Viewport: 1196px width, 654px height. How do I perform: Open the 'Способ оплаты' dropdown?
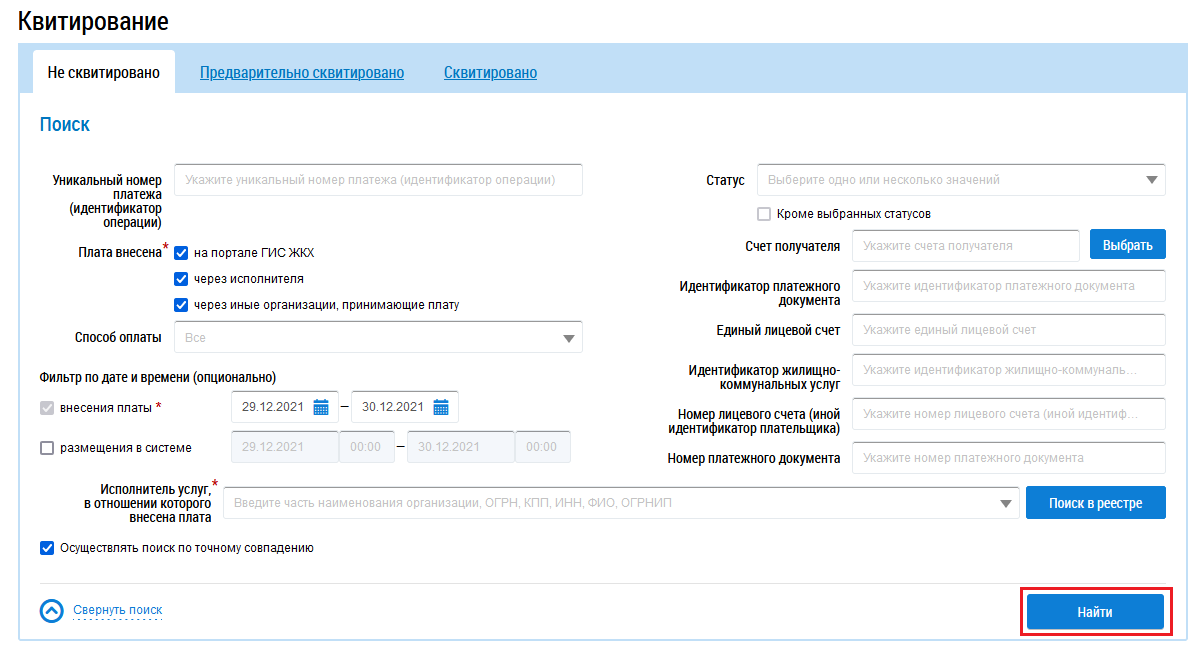568,338
